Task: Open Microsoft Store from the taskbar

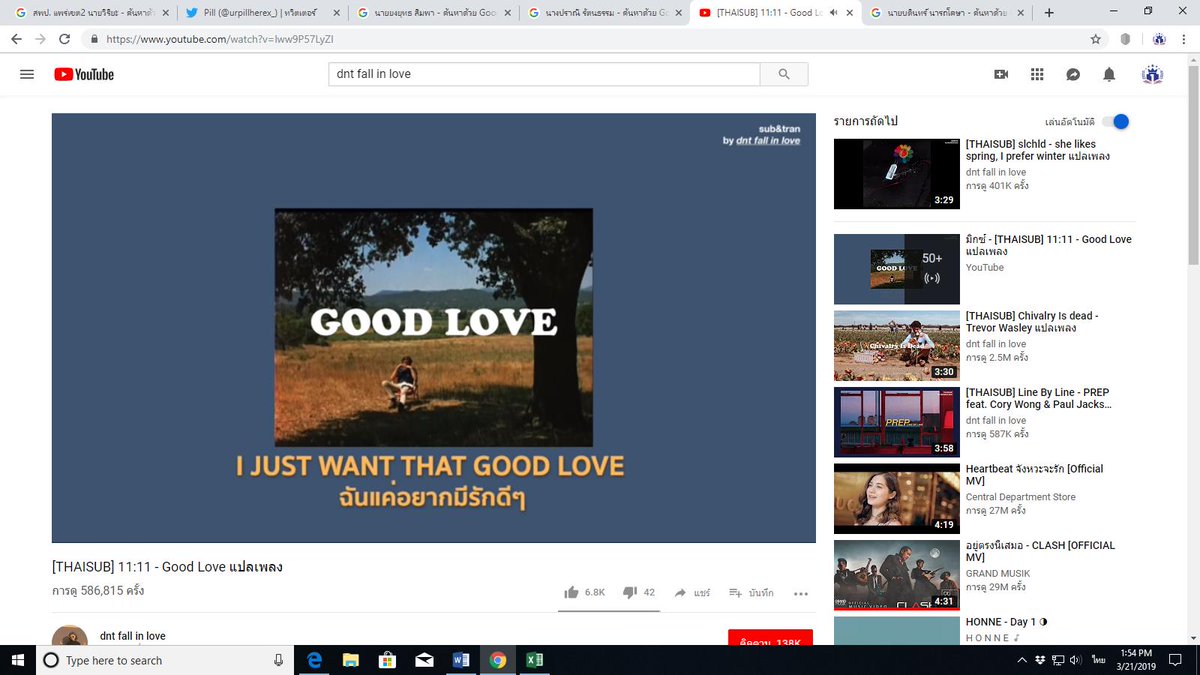Action: [x=388, y=660]
